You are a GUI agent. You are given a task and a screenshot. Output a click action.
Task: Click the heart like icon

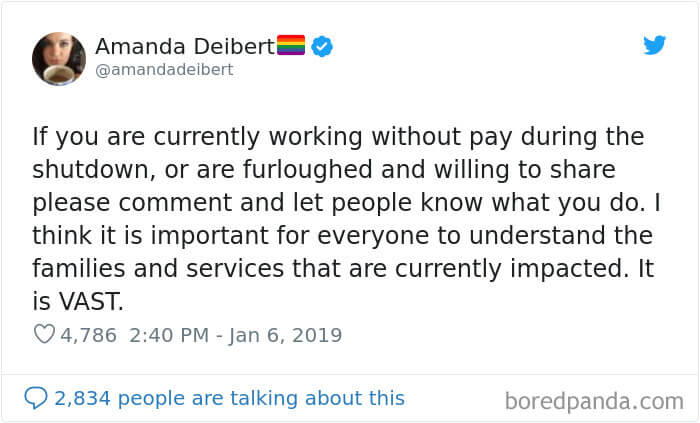(x=44, y=334)
